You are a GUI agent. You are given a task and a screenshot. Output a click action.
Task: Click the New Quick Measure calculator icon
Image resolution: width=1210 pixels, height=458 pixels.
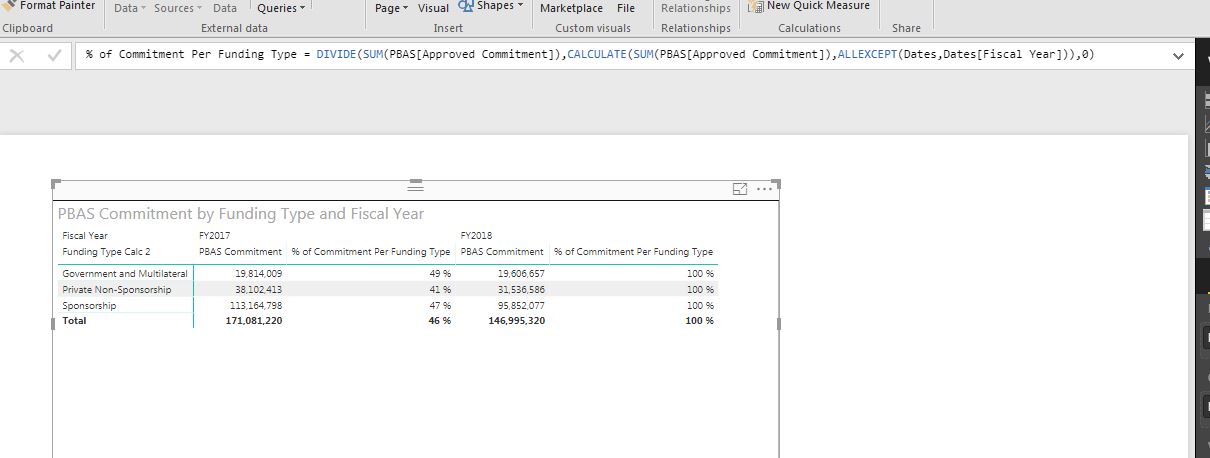coord(756,6)
